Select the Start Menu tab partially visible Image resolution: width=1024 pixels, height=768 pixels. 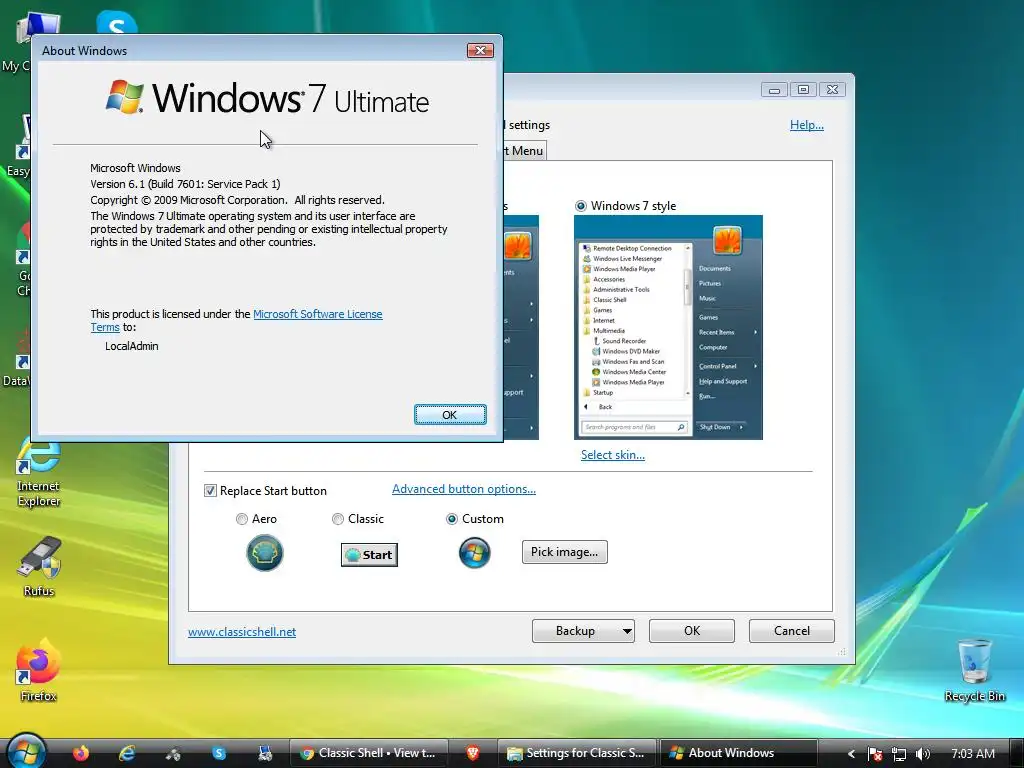[525, 151]
